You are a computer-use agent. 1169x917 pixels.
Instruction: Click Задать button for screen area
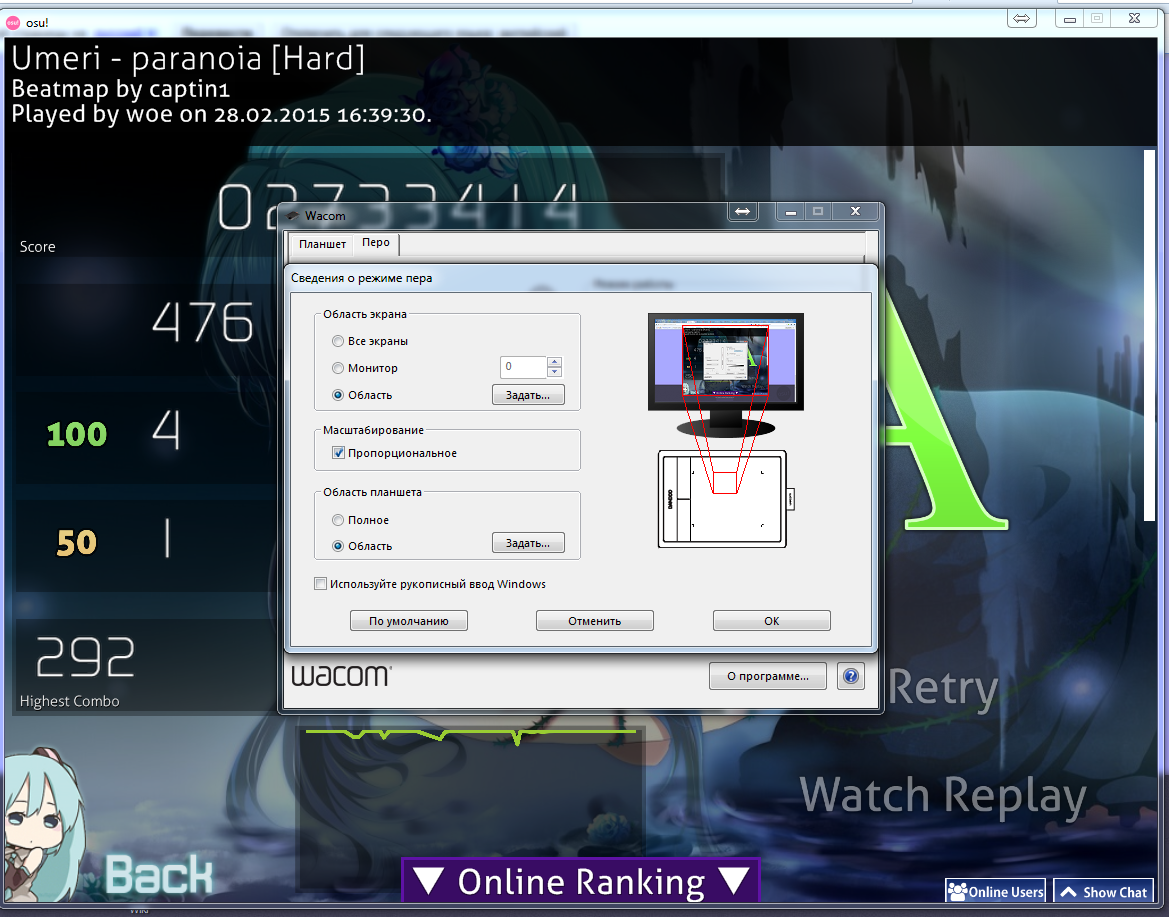tap(528, 395)
